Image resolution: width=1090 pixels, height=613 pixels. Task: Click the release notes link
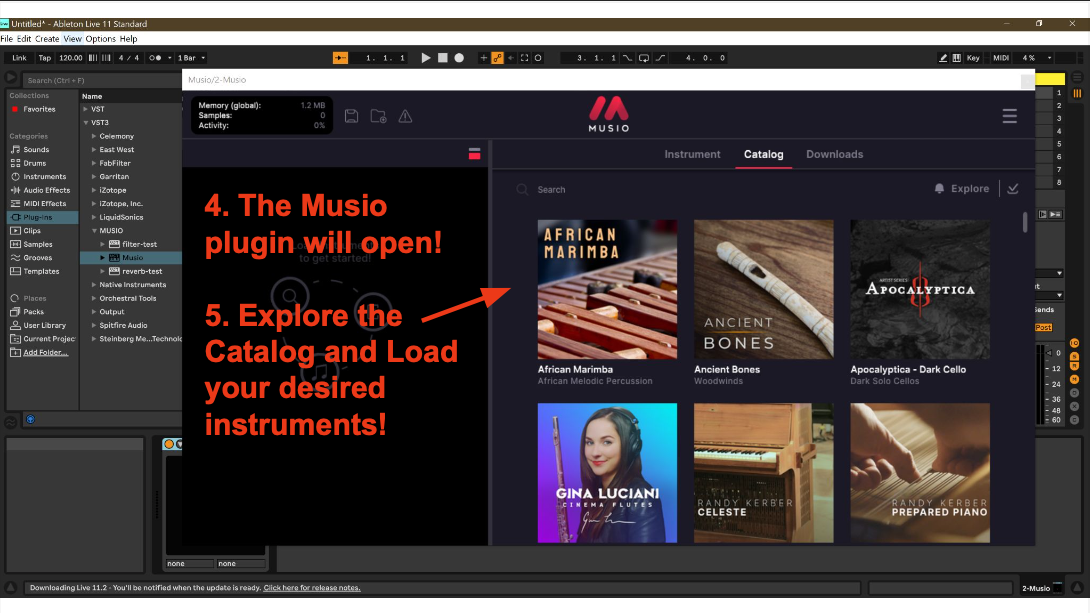click(x=312, y=588)
